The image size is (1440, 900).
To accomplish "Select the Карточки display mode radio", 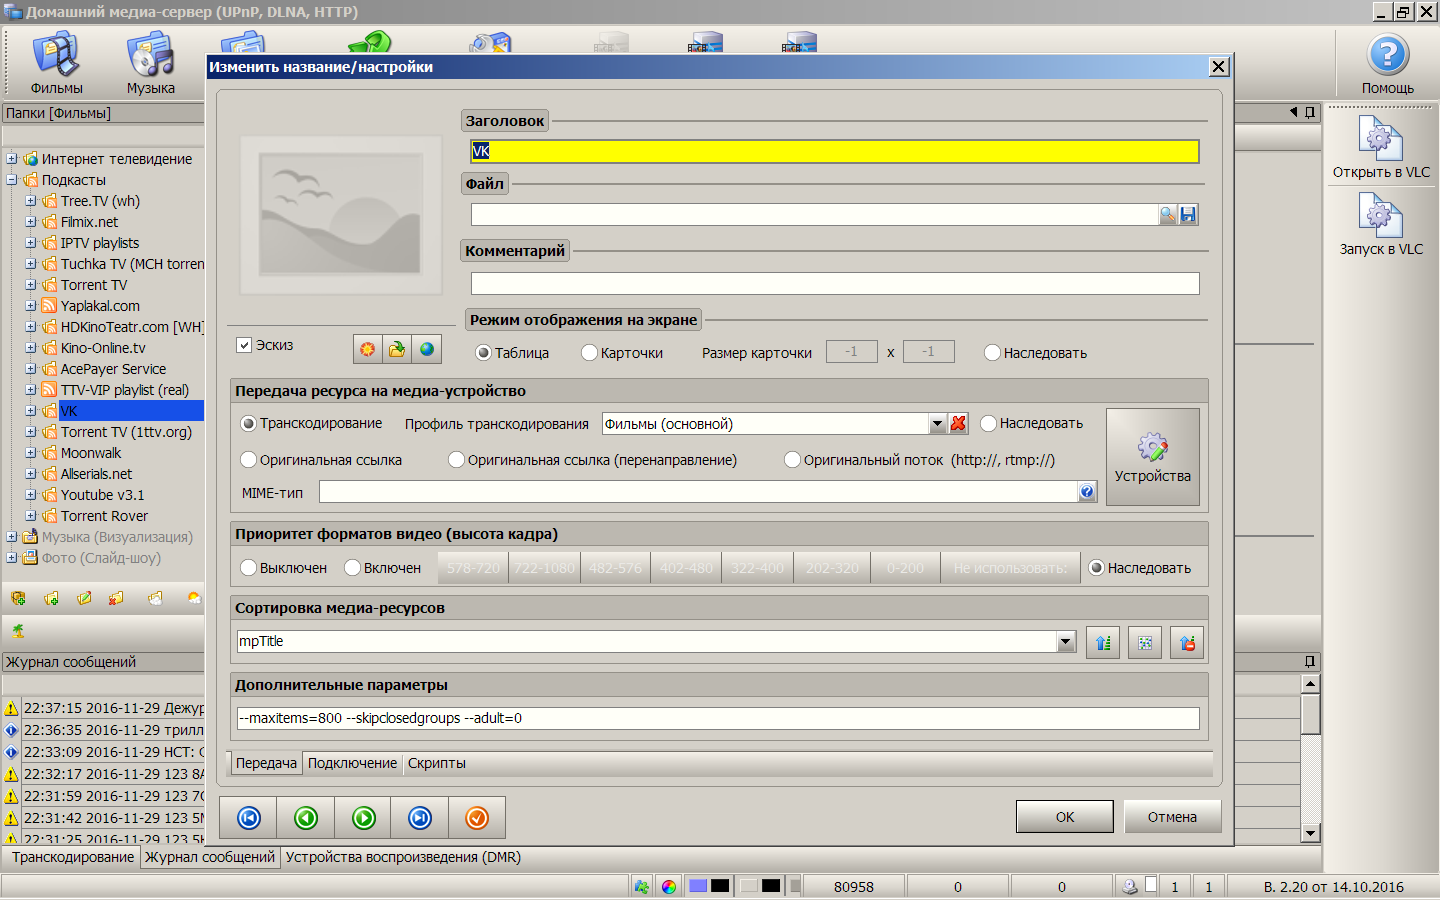I will click(590, 353).
